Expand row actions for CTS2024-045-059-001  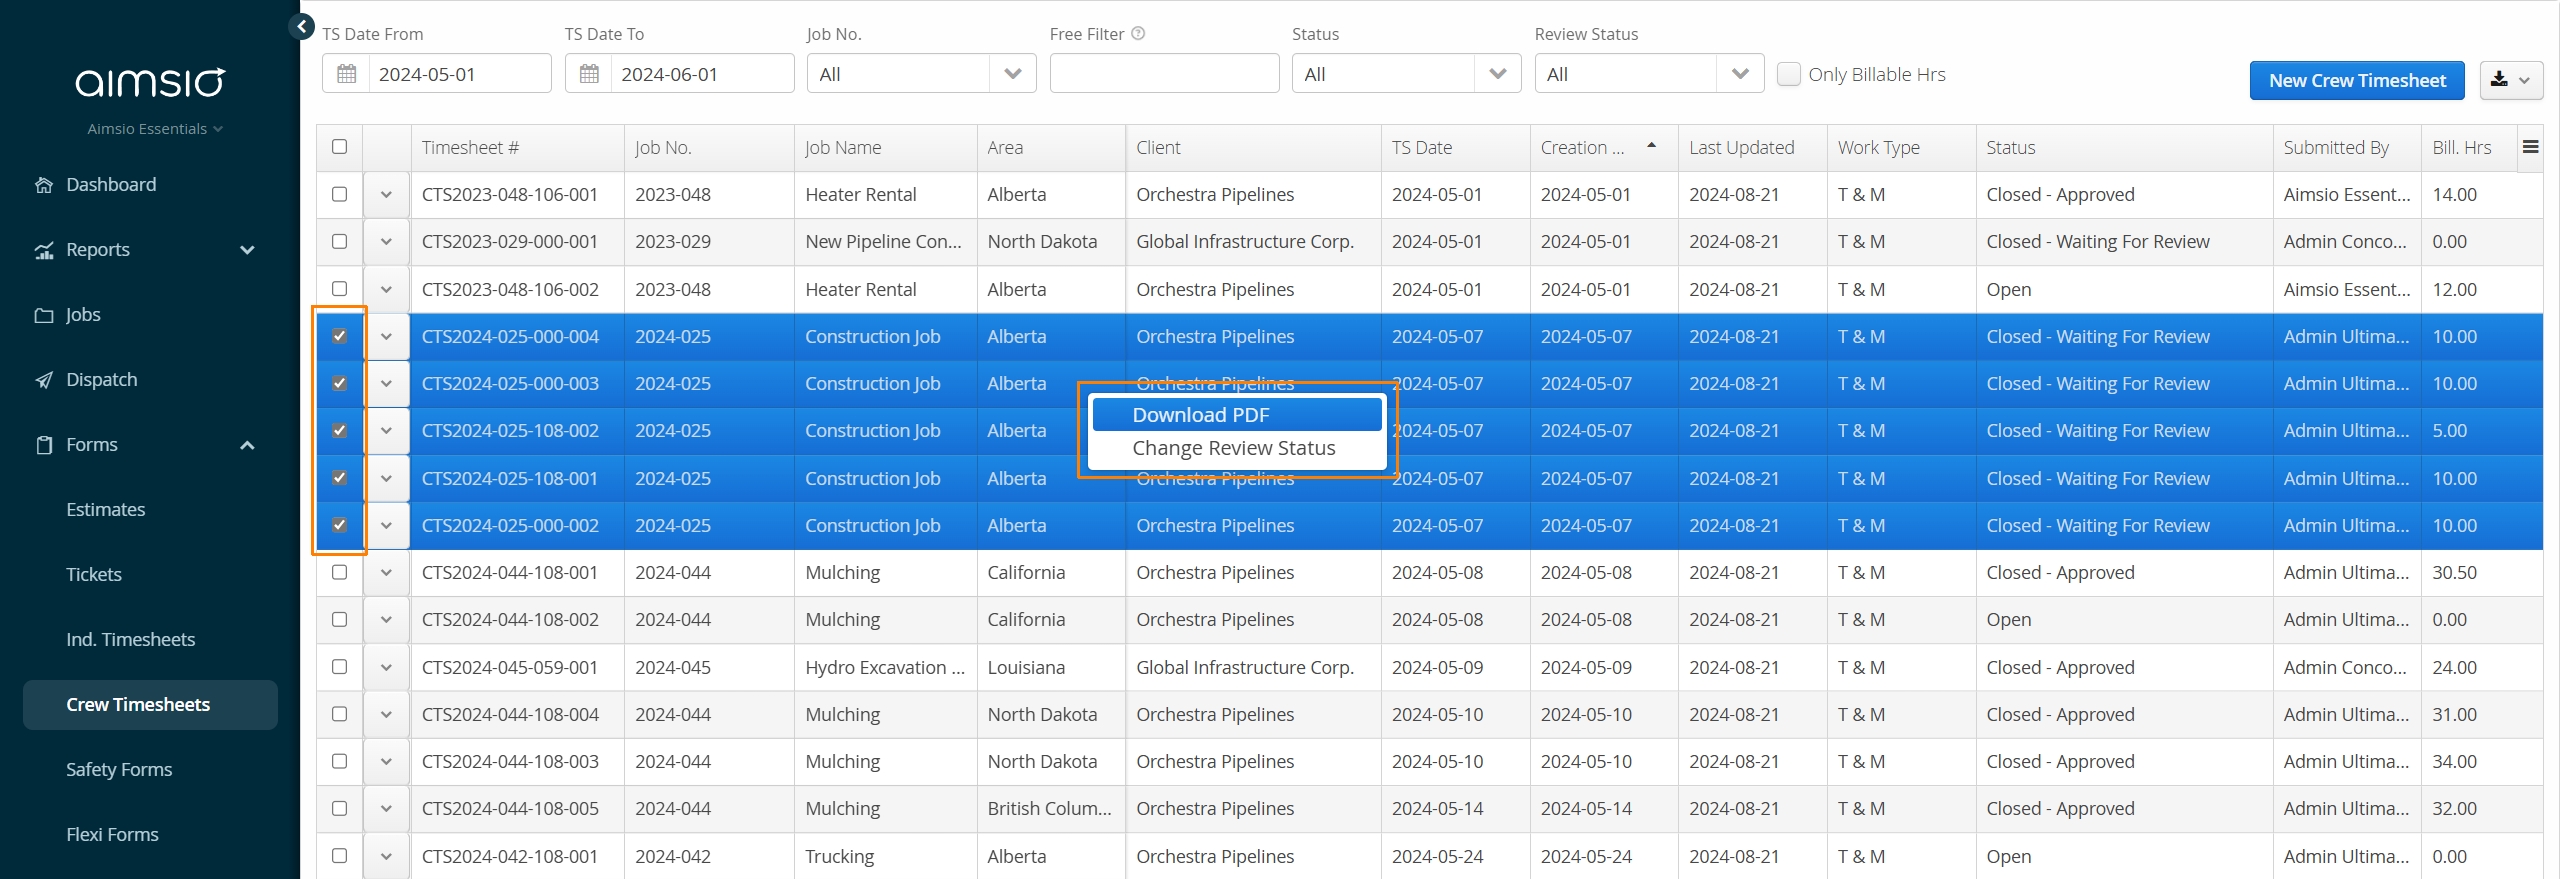coord(386,667)
